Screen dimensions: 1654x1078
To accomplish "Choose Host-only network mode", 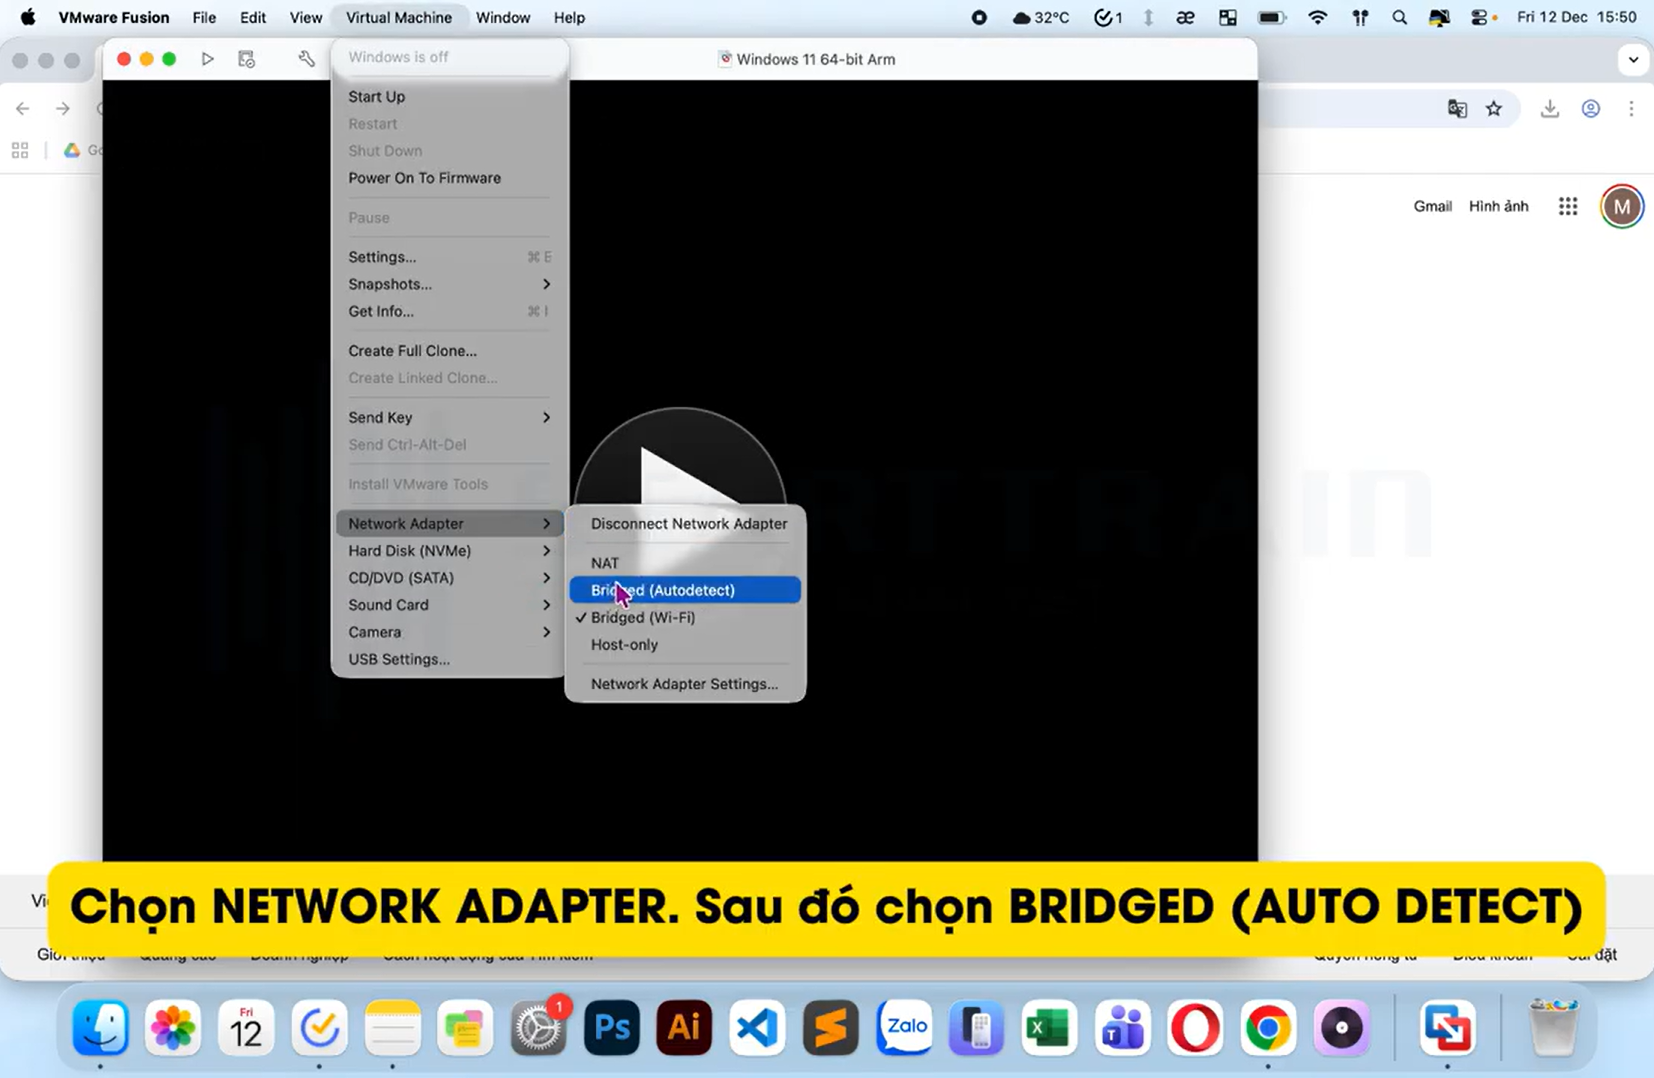I will tap(624, 644).
